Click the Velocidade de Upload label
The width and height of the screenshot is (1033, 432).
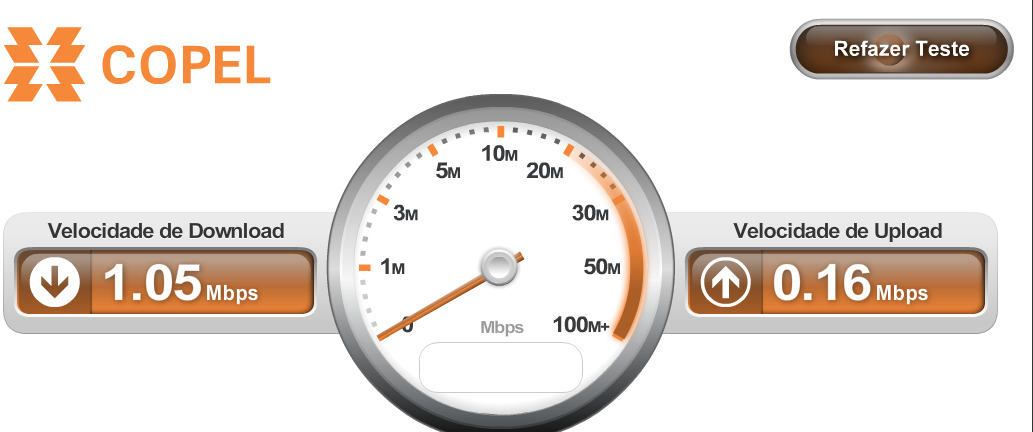pos(838,231)
